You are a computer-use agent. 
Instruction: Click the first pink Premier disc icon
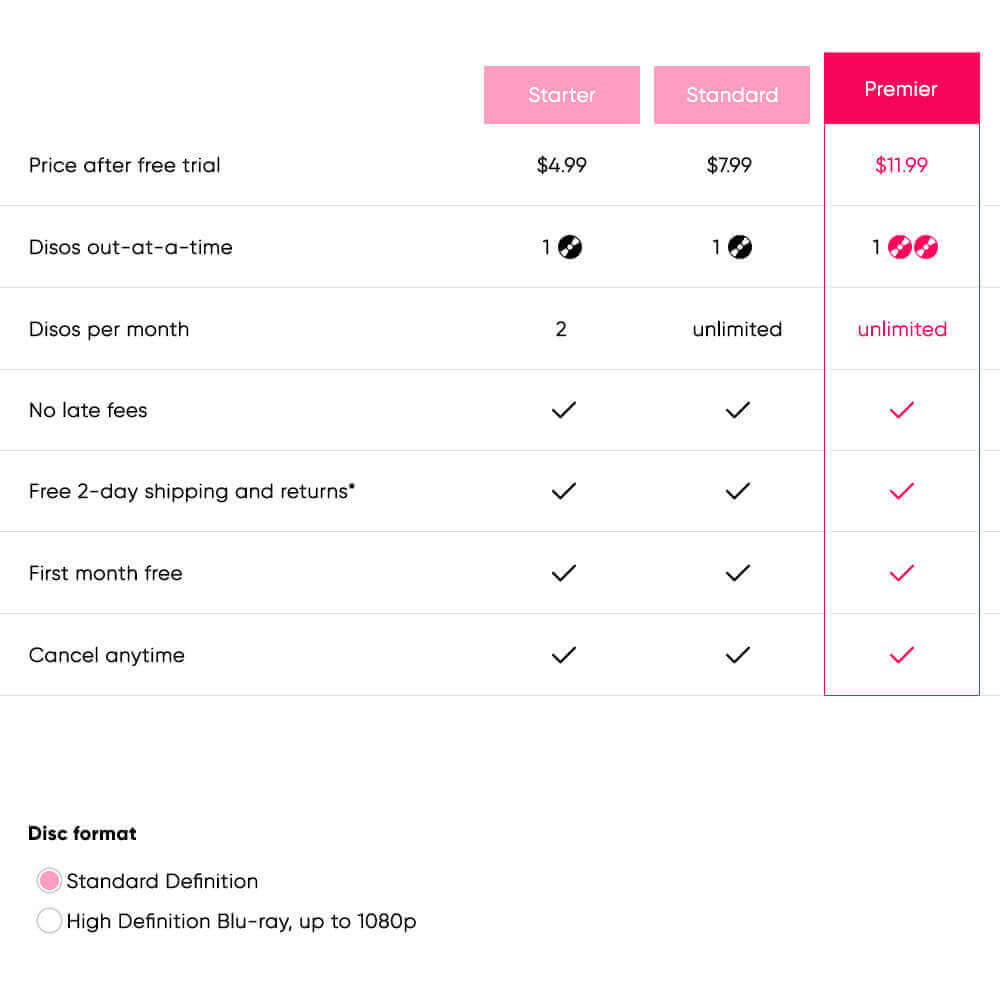(899, 247)
